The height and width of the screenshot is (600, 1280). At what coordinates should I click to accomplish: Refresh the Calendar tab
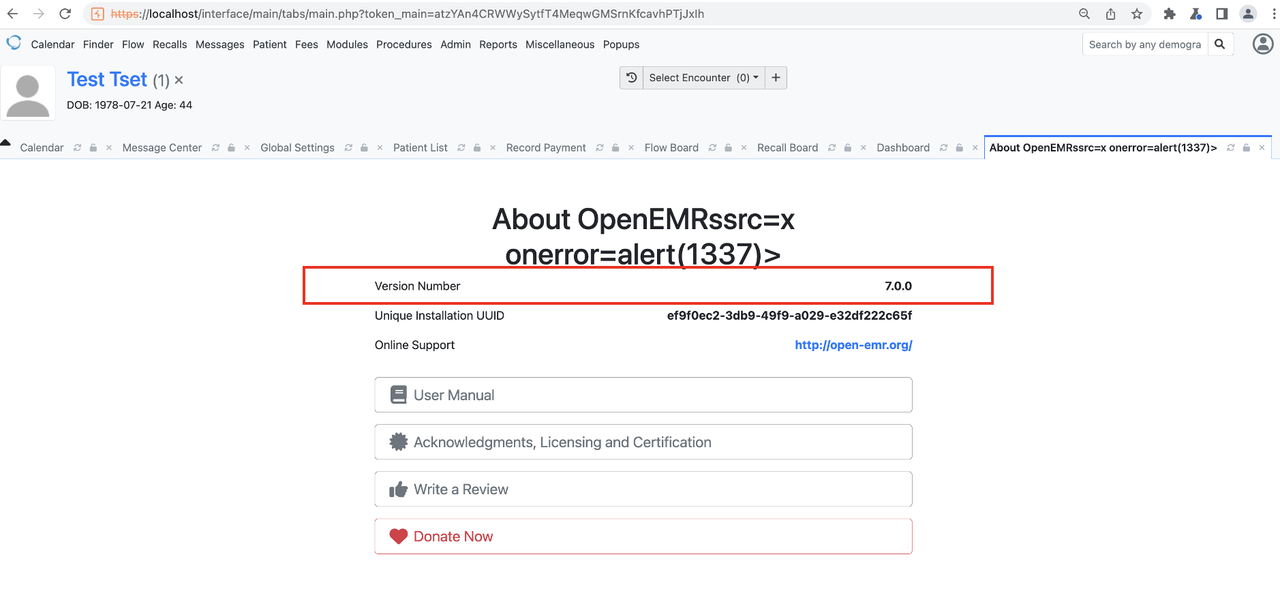pyautogui.click(x=78, y=148)
